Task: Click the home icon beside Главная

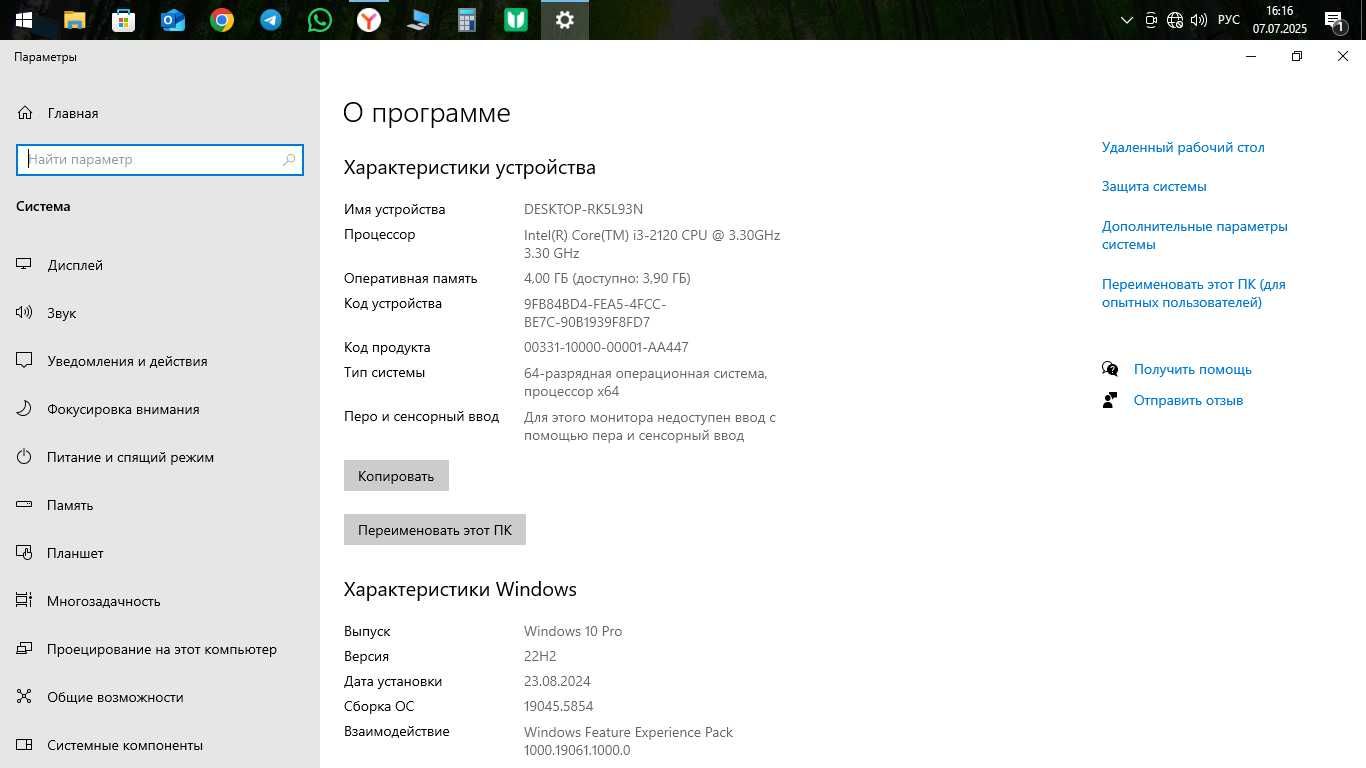Action: click(x=25, y=113)
